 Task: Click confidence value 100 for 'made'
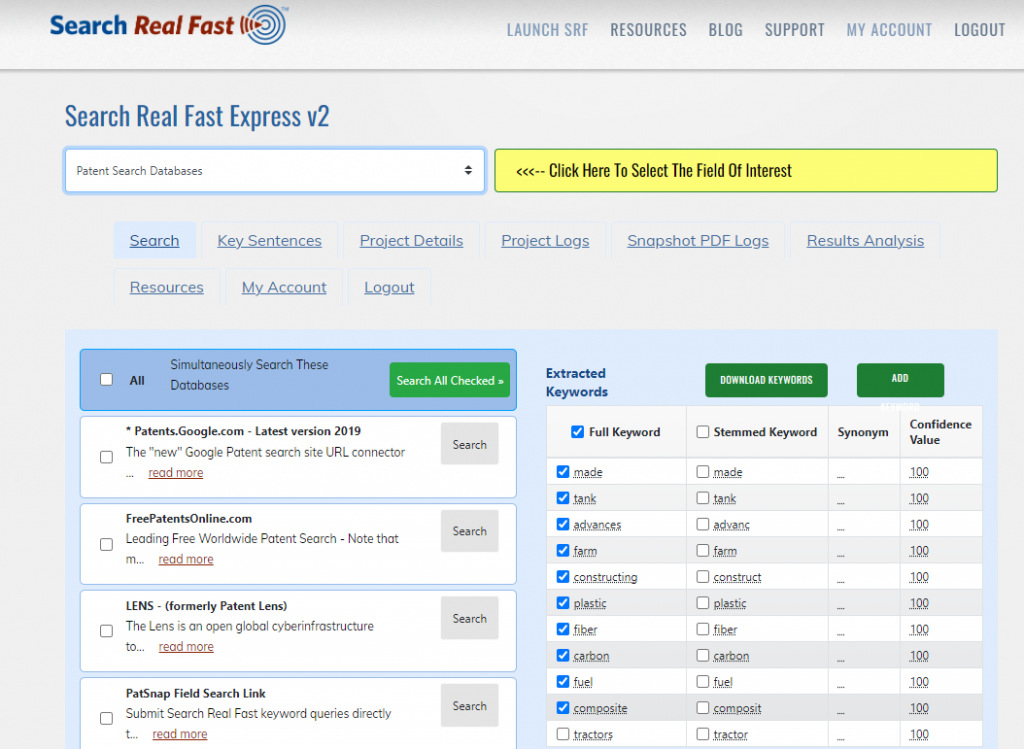click(919, 472)
